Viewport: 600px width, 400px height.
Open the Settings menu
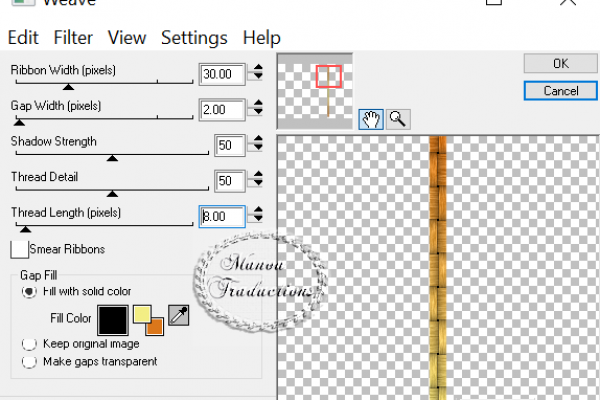[x=194, y=38]
